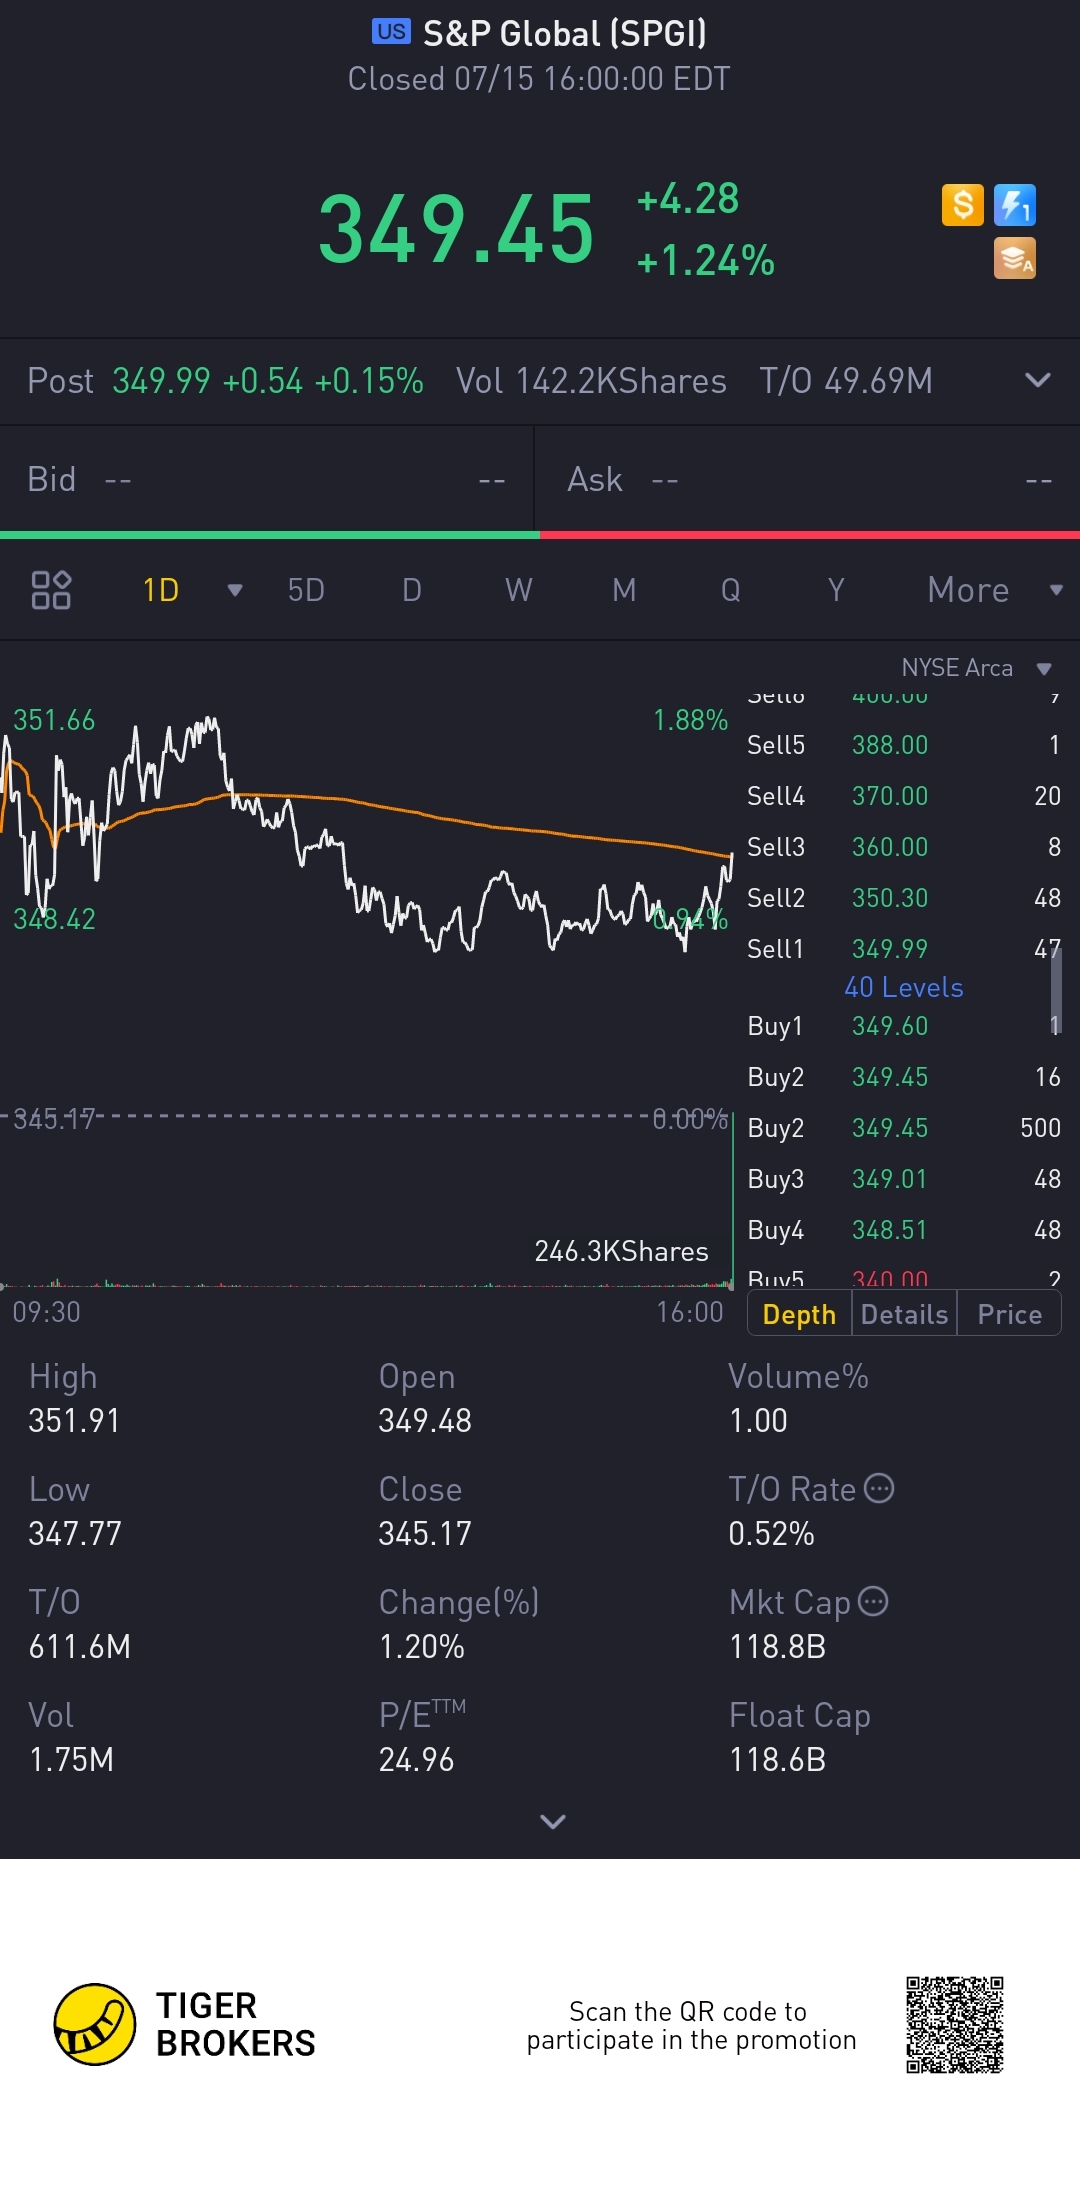
Task: Tap the yellow dollar sign badge icon
Action: point(963,205)
